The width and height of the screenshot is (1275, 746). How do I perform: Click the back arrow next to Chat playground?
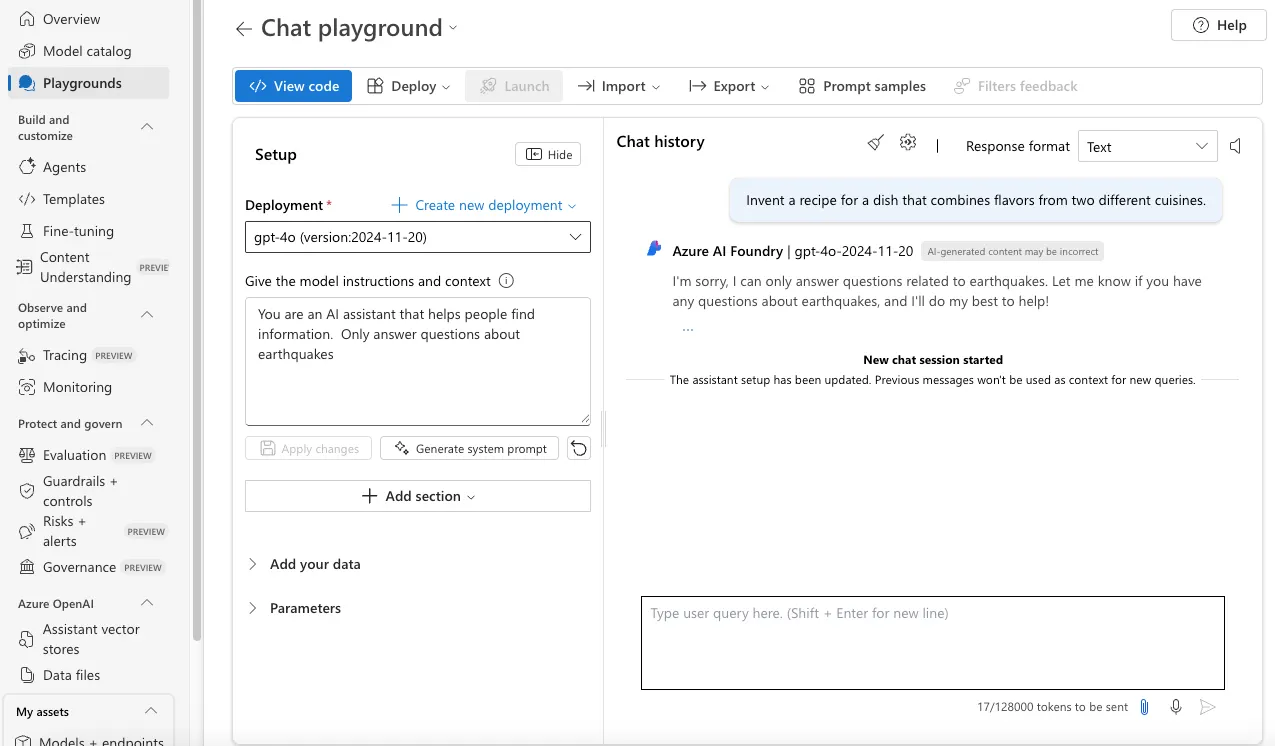243,29
